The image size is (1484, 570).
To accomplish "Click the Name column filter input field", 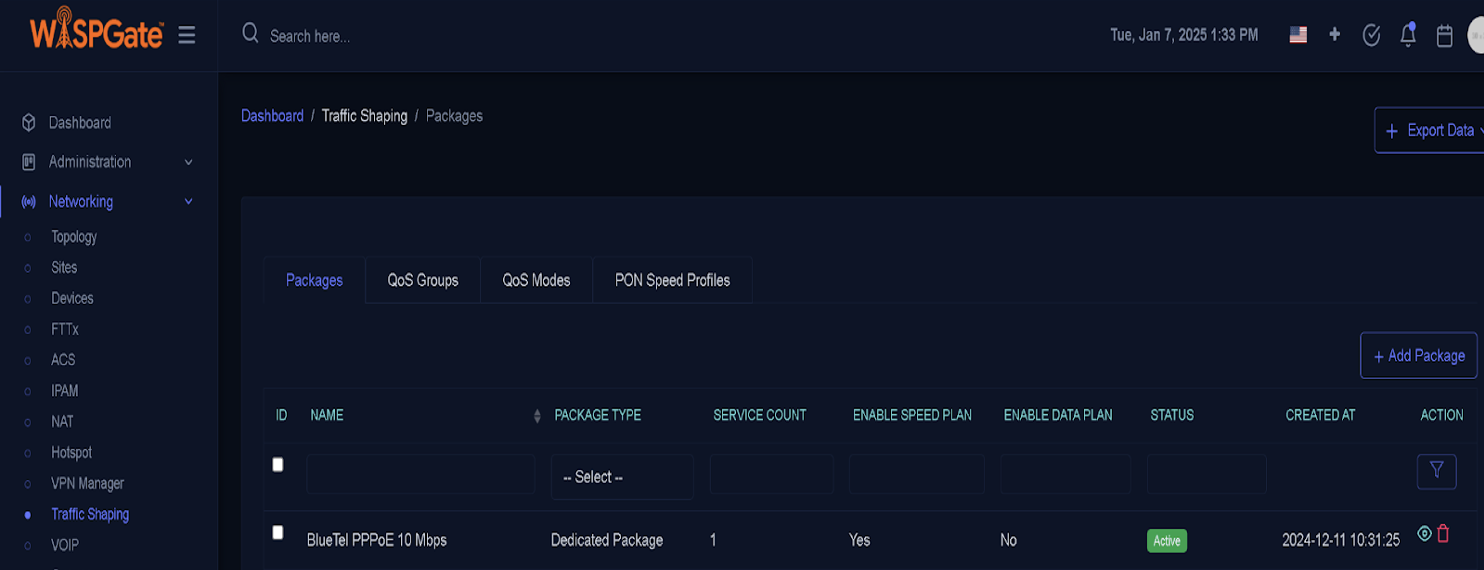I will (421, 474).
